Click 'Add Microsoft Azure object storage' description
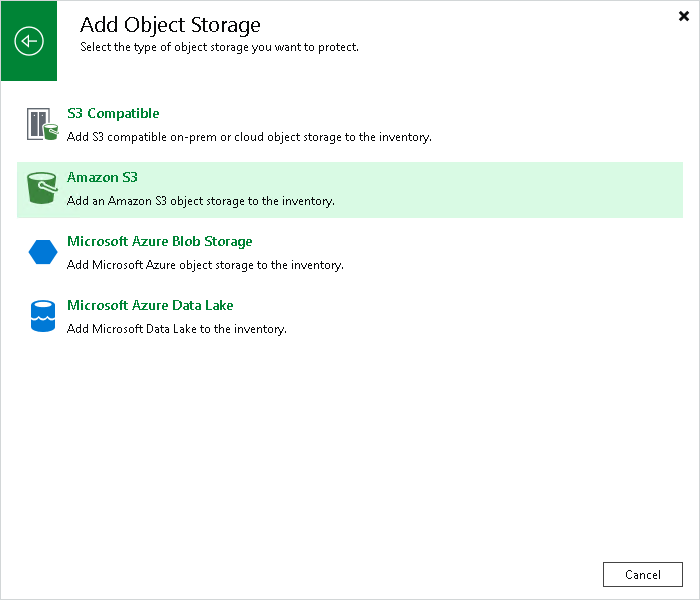Viewport: 700px width, 600px height. coord(205,265)
